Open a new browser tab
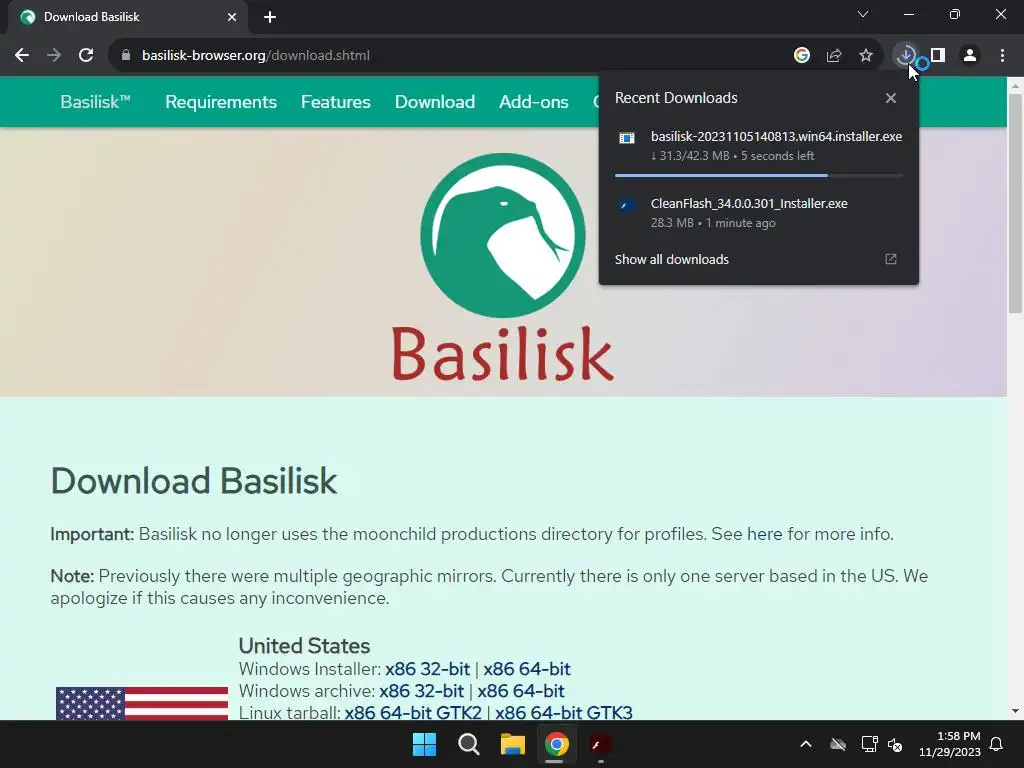Screen dimensions: 1024x768 point(270,17)
